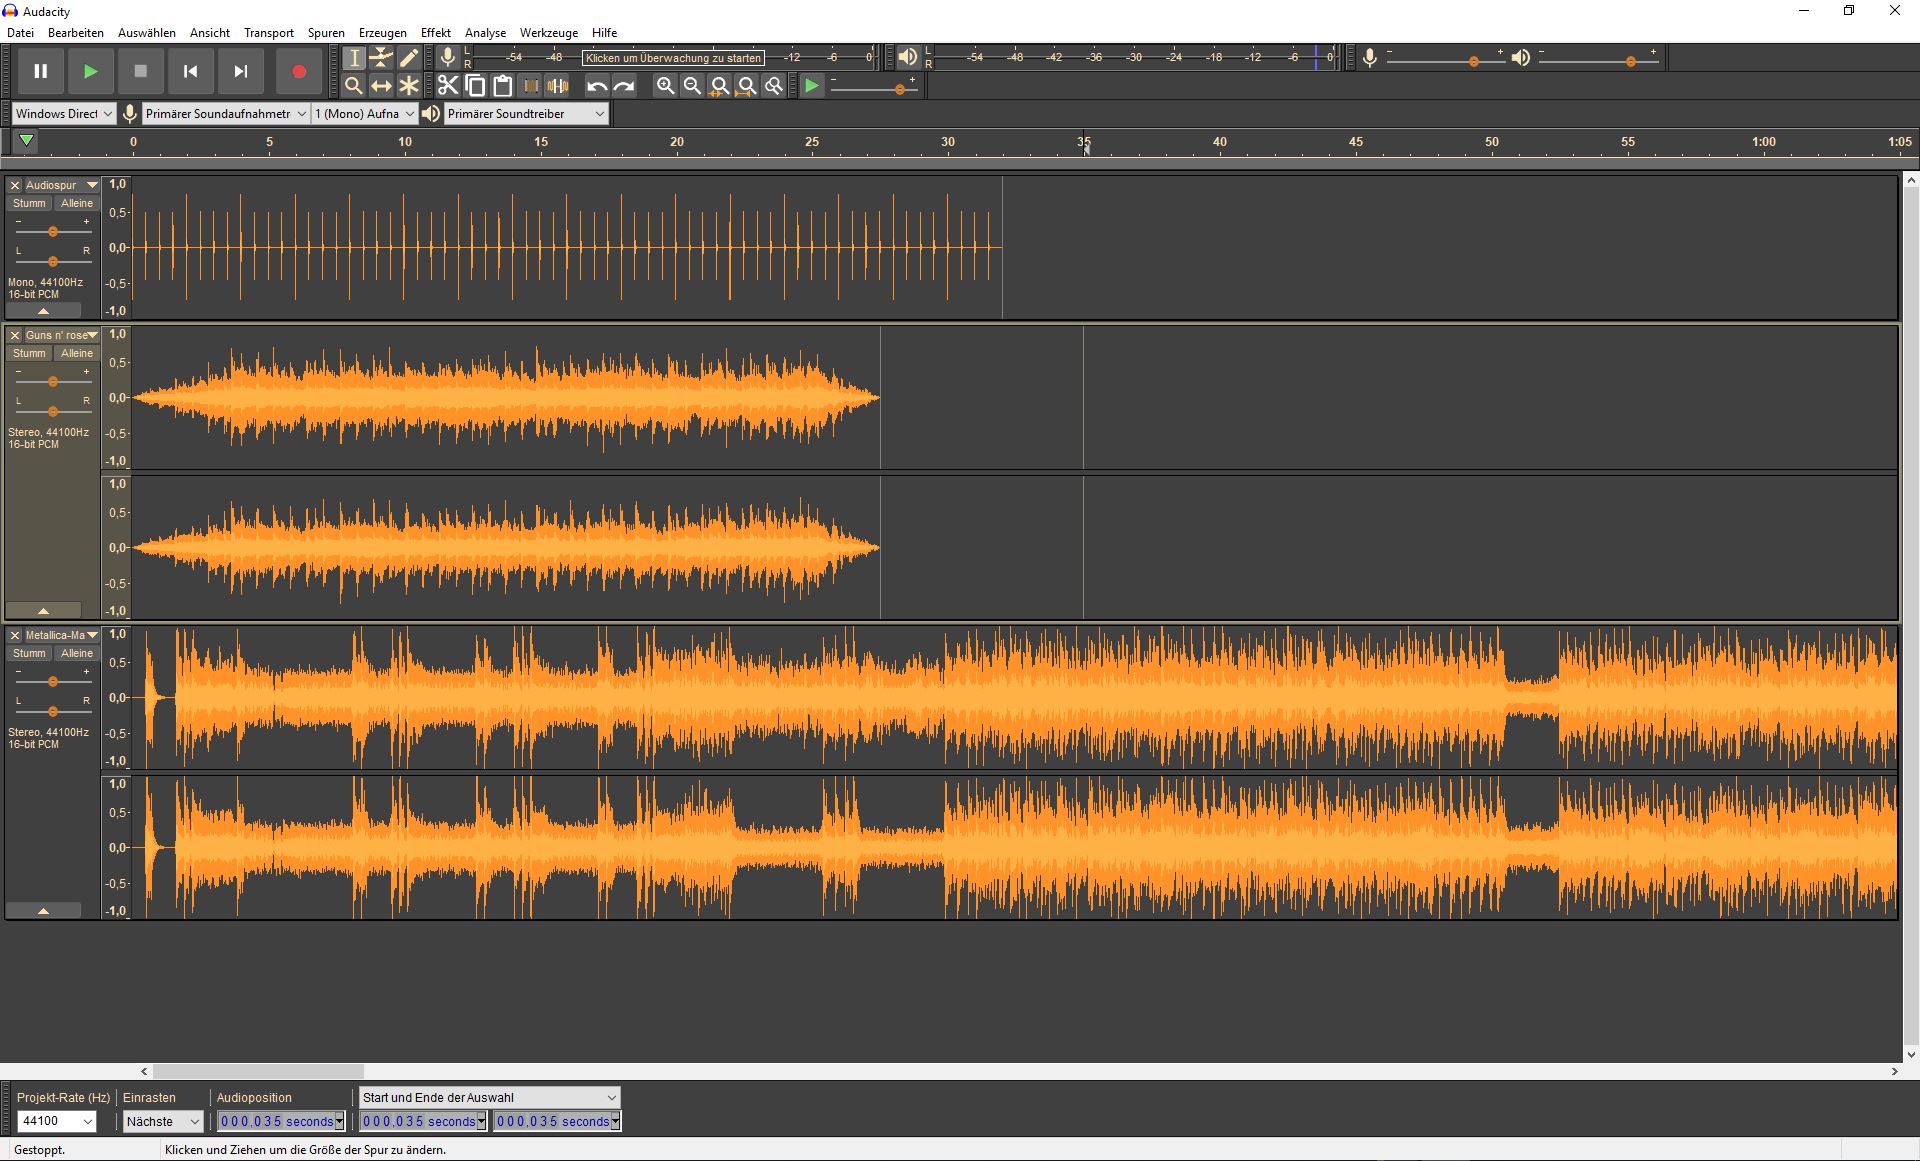The height and width of the screenshot is (1161, 1920).
Task: Start monitoring via the 'Klicken um Überwachung zu starten' meter
Action: (x=673, y=58)
